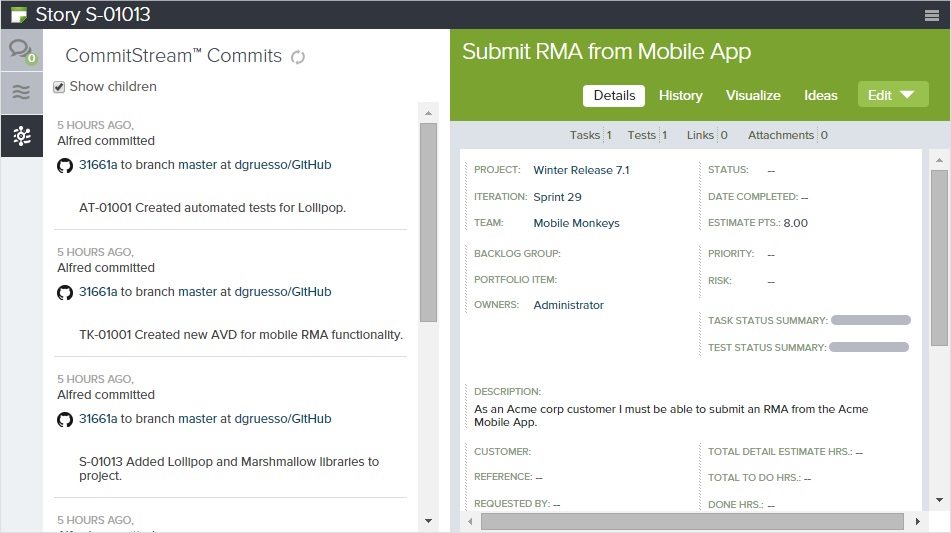The height and width of the screenshot is (533, 951).
Task: Jump to the Attachments section
Action: click(787, 135)
